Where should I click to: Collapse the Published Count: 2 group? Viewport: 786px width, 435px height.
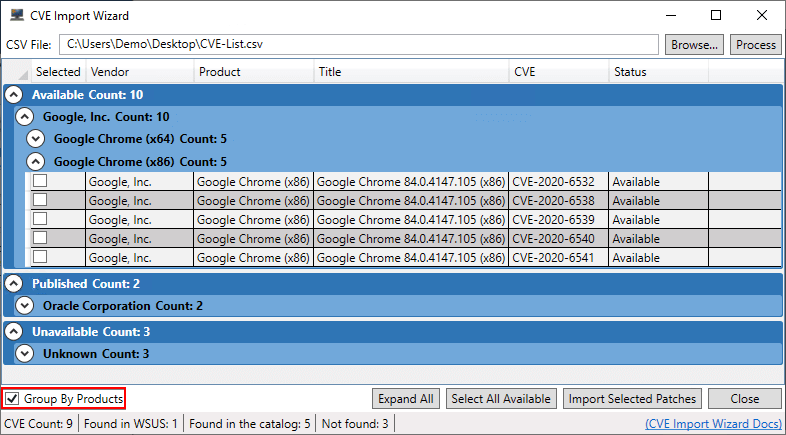click(14, 284)
